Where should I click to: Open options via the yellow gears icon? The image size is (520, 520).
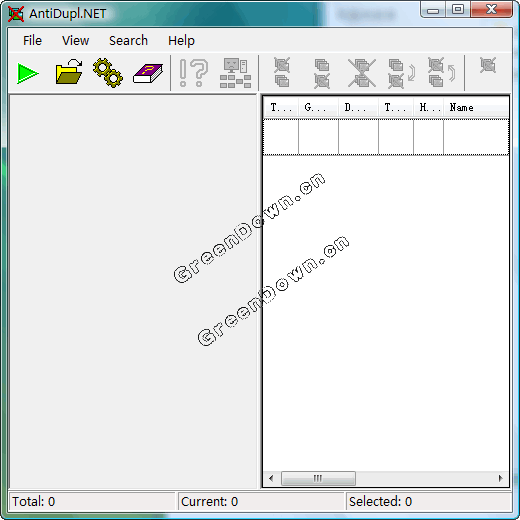tap(108, 72)
